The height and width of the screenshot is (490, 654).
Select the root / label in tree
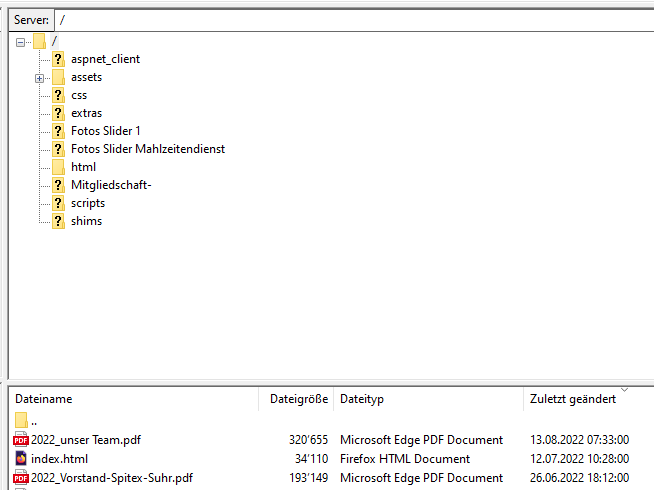click(54, 41)
